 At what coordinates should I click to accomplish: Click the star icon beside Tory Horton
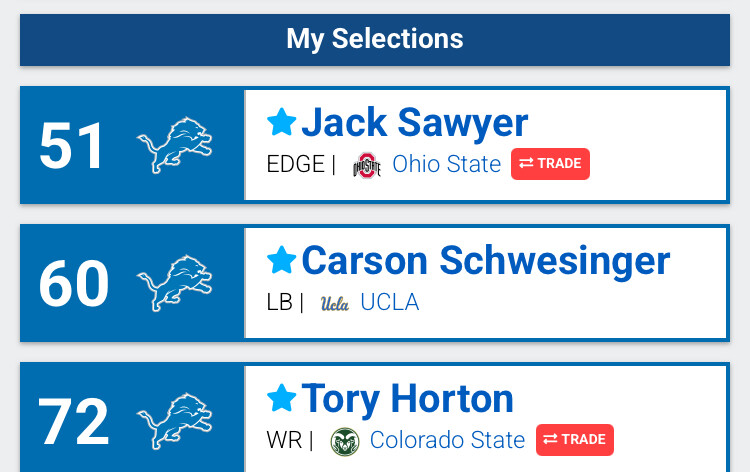point(282,399)
